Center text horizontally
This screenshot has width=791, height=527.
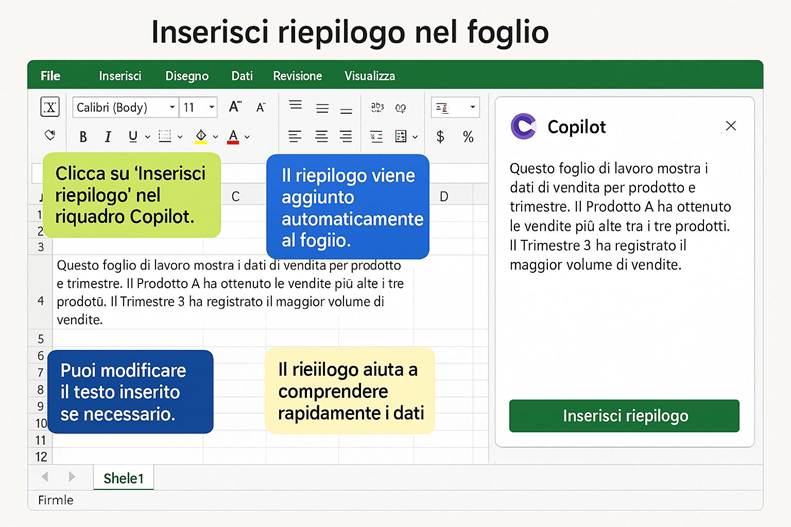coord(321,136)
